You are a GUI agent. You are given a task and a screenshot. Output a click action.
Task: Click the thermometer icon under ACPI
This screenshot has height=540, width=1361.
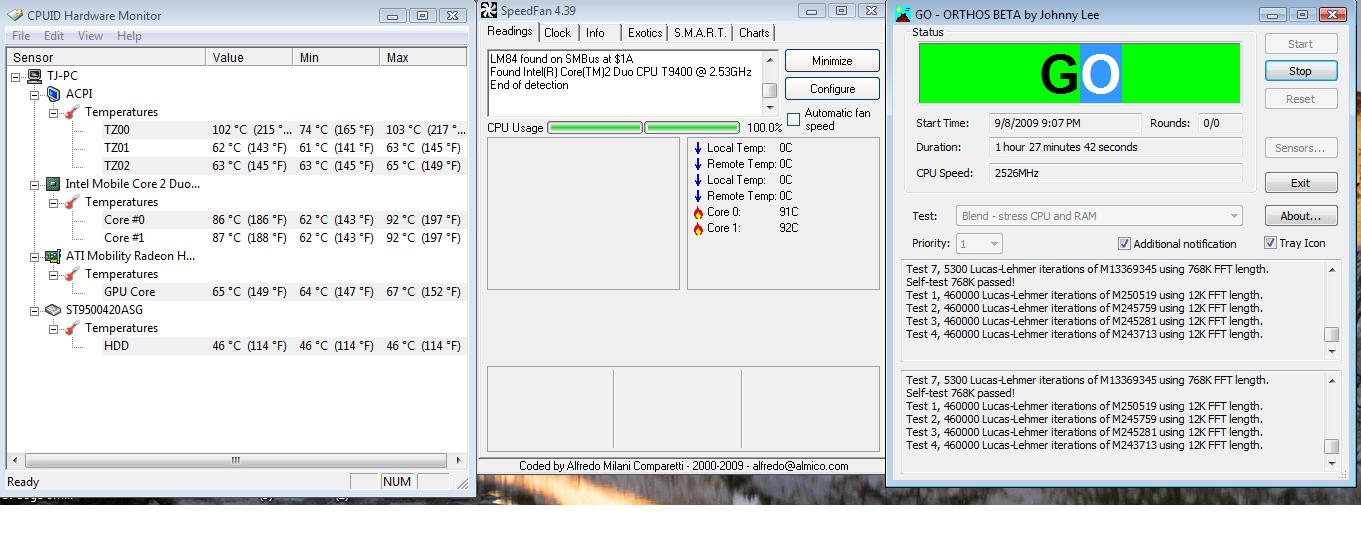72,112
